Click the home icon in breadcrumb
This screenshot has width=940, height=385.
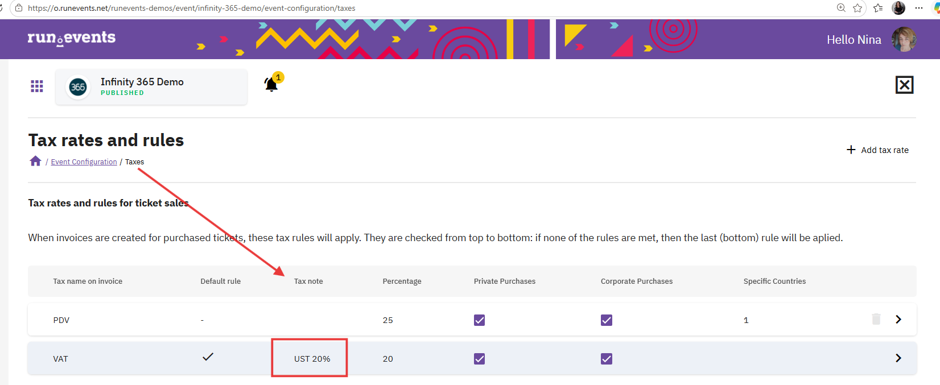pyautogui.click(x=35, y=161)
